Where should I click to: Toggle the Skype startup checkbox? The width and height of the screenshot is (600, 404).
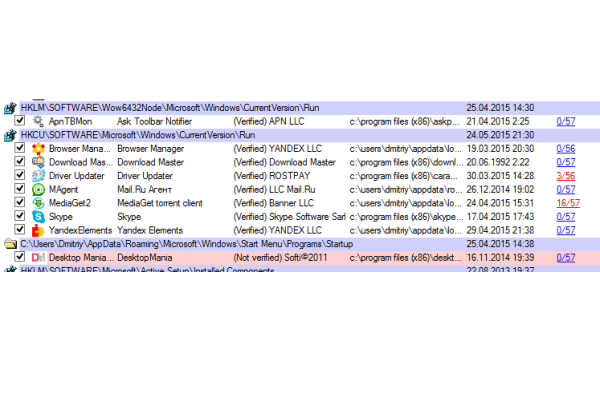[20, 216]
